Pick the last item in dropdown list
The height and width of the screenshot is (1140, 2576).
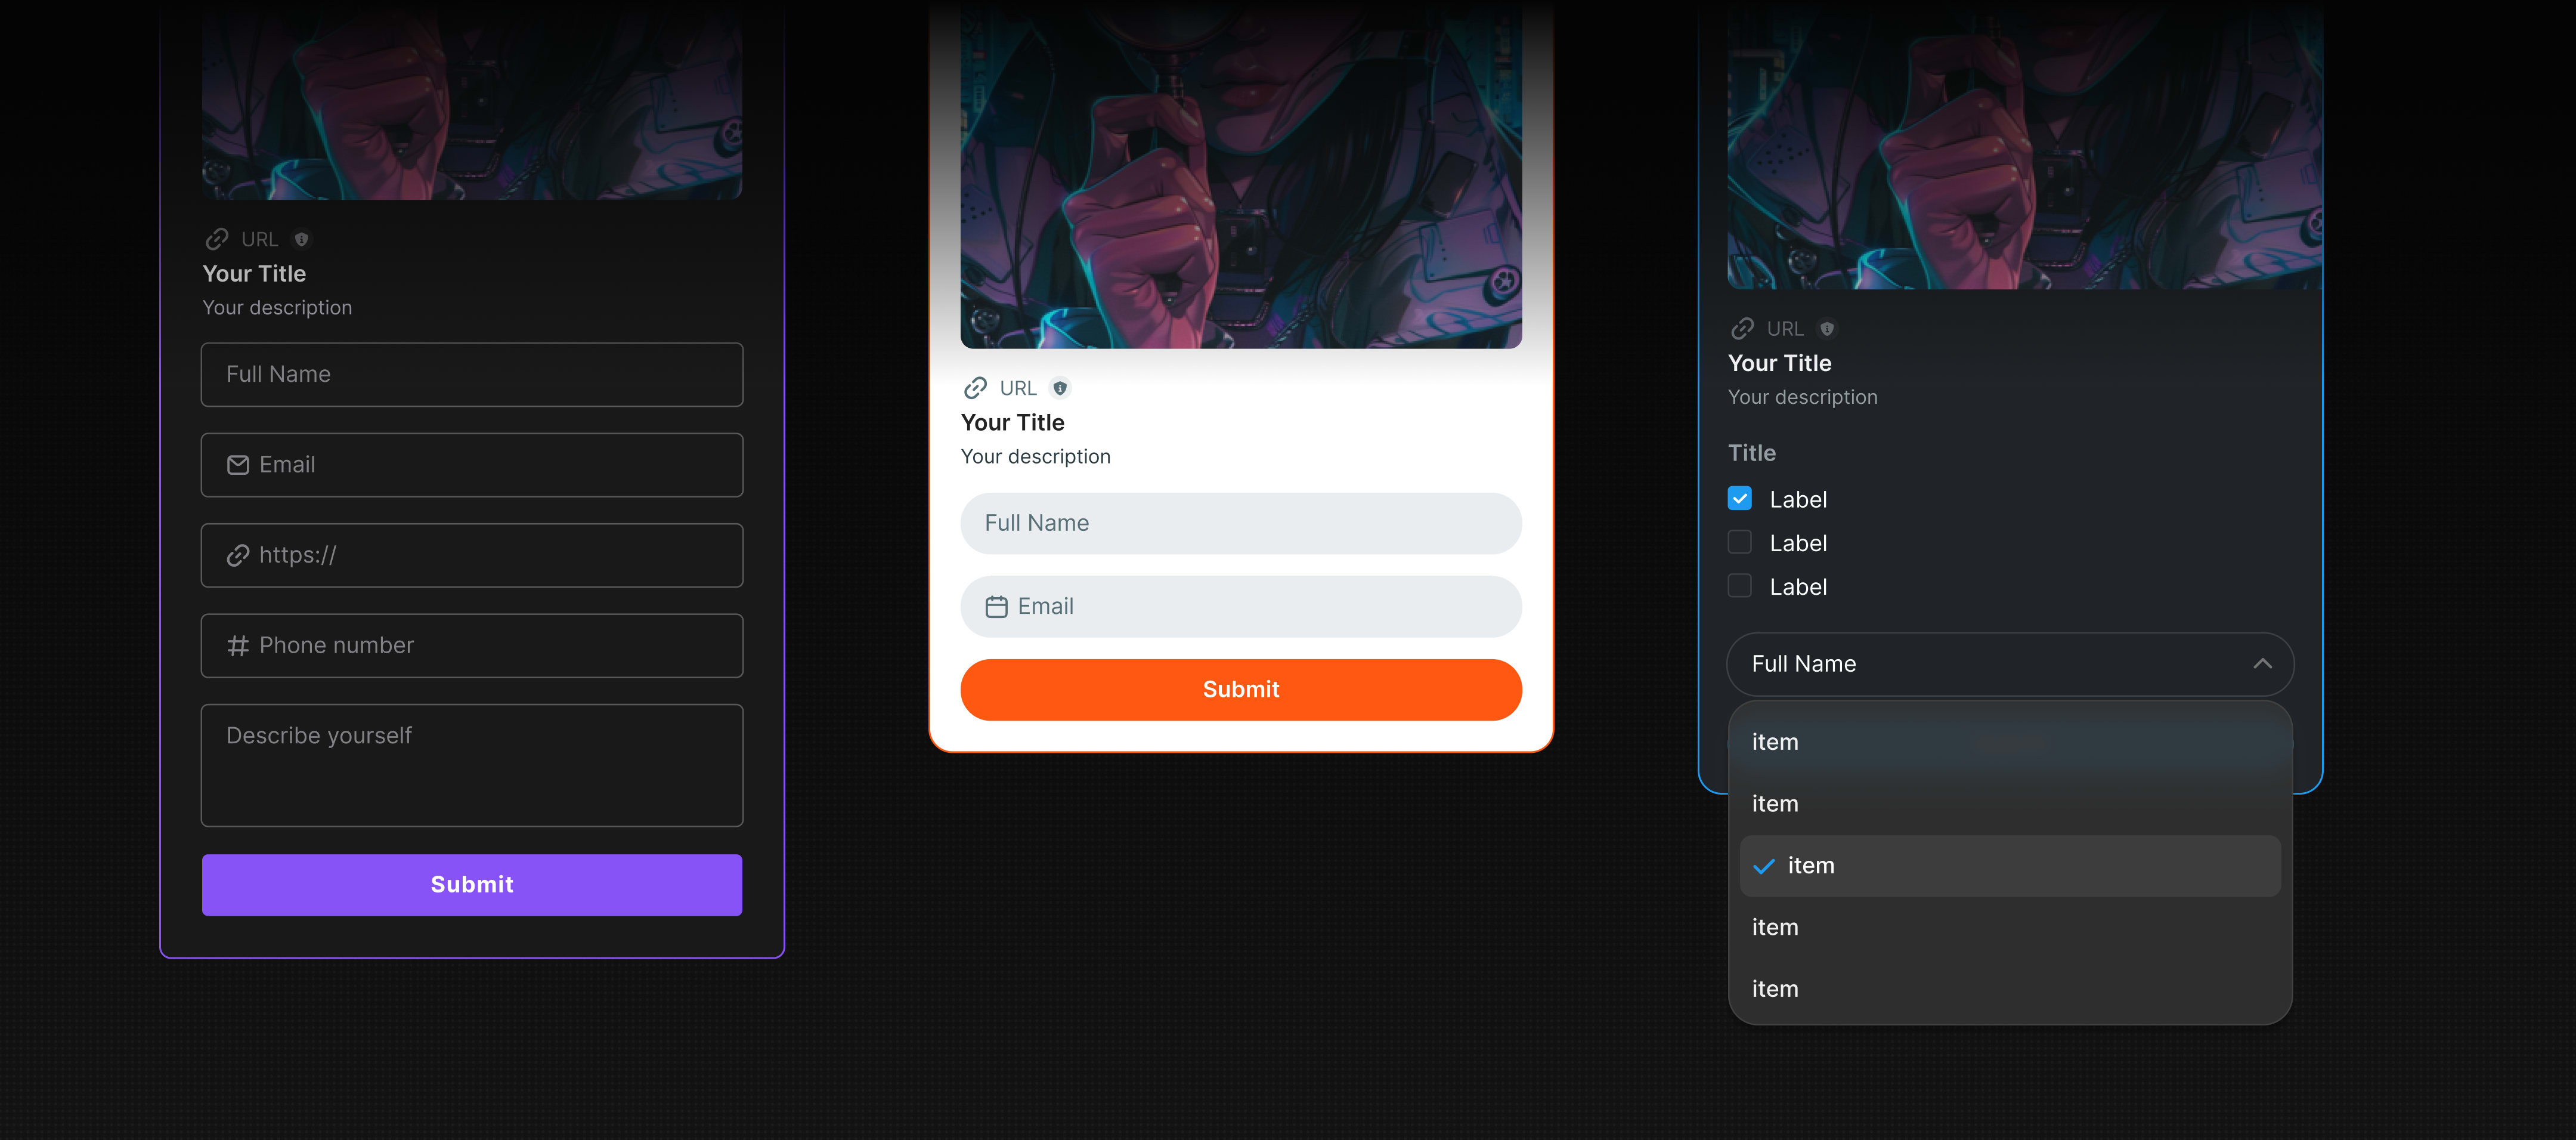(x=2010, y=989)
